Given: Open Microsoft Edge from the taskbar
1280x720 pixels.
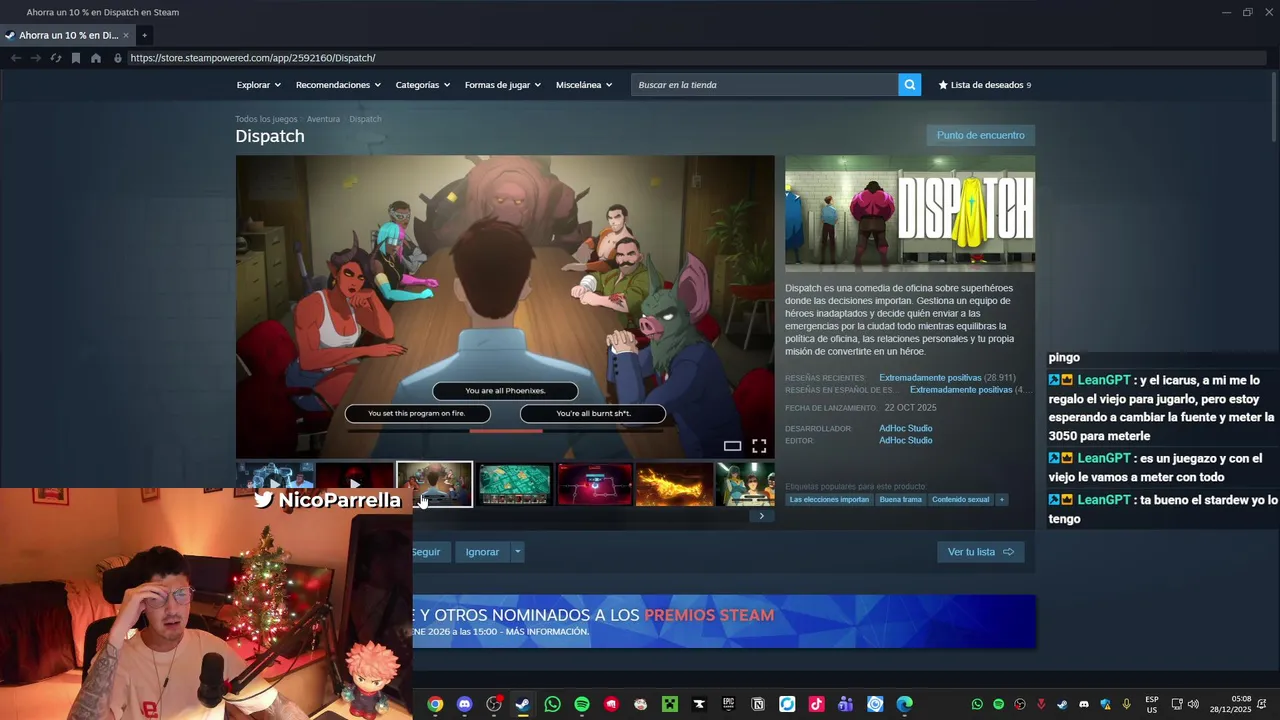Looking at the screenshot, I should (x=905, y=704).
